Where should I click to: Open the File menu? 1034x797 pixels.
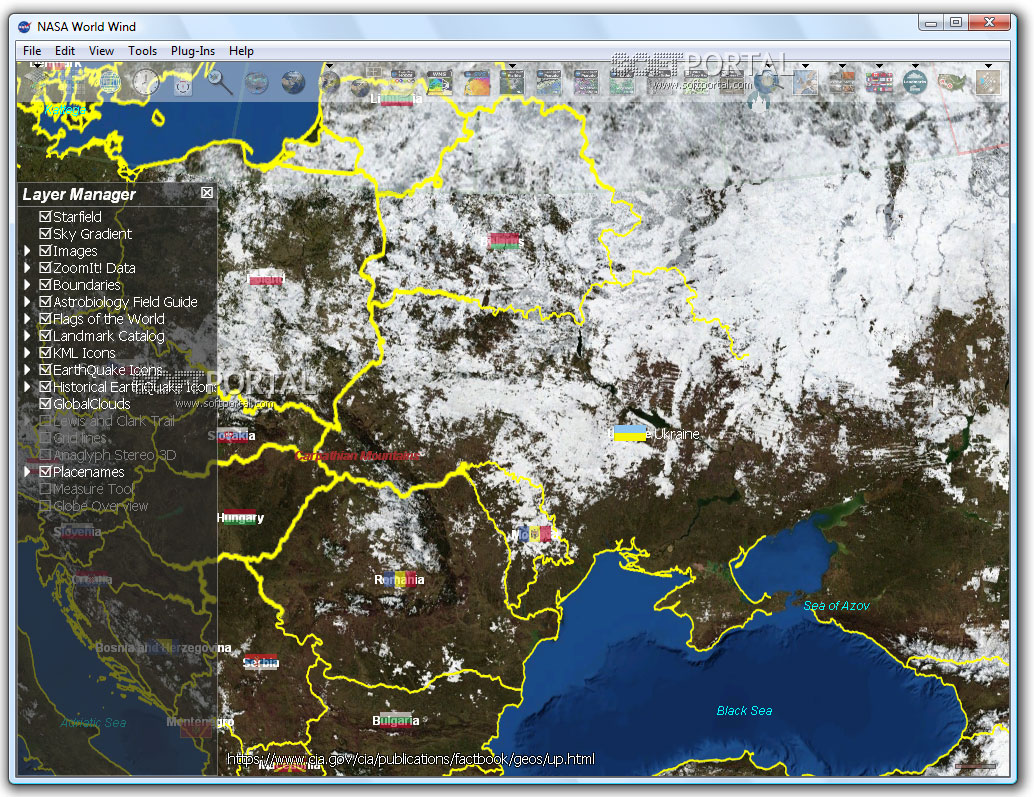point(32,51)
